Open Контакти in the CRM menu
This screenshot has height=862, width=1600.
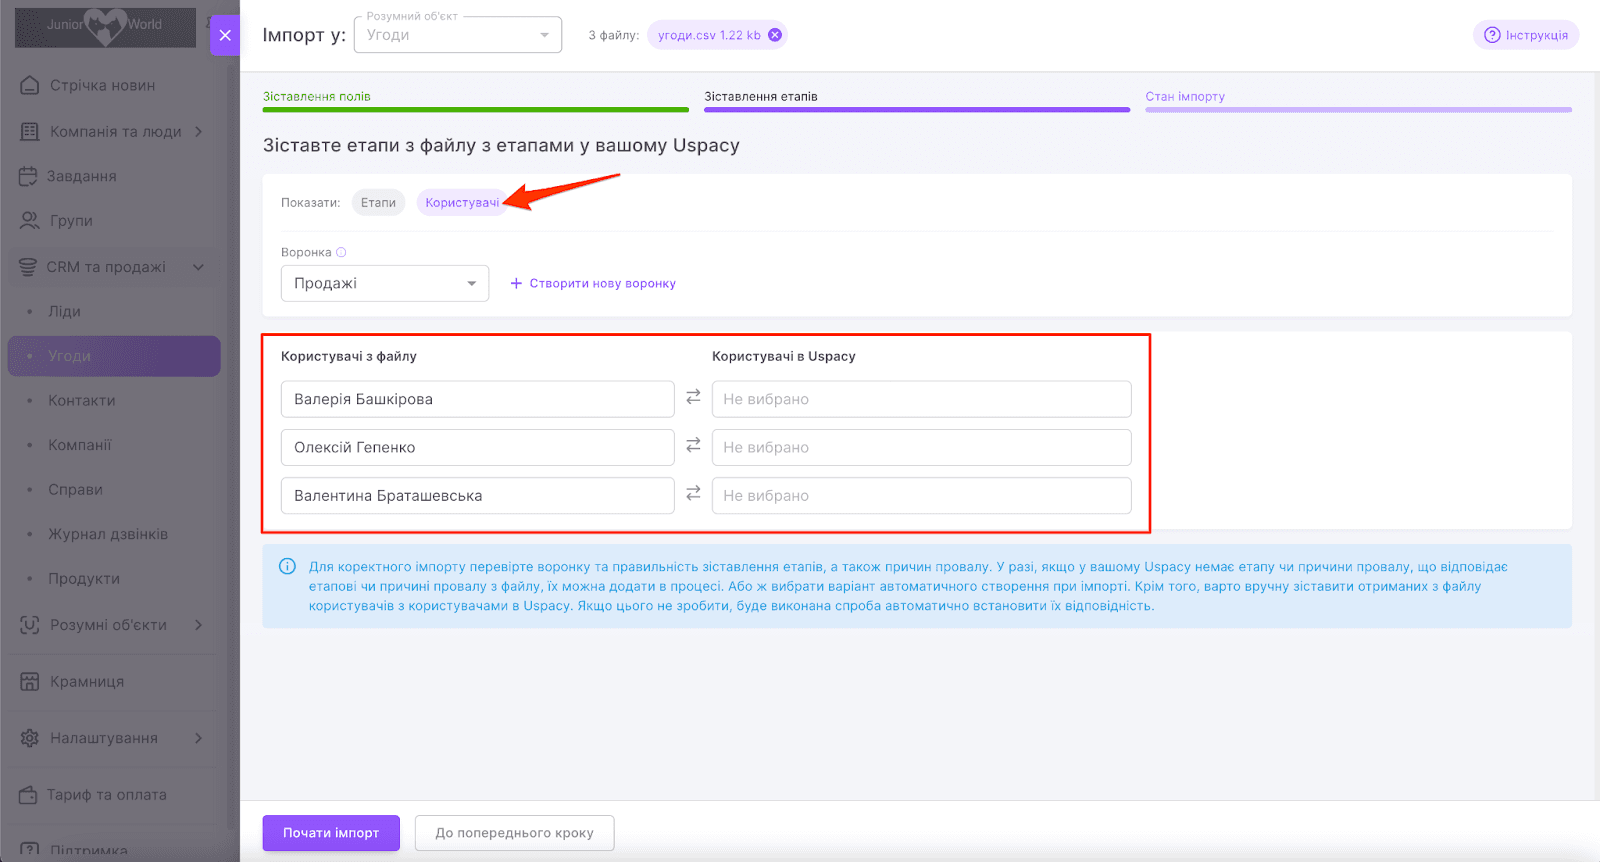tap(82, 400)
